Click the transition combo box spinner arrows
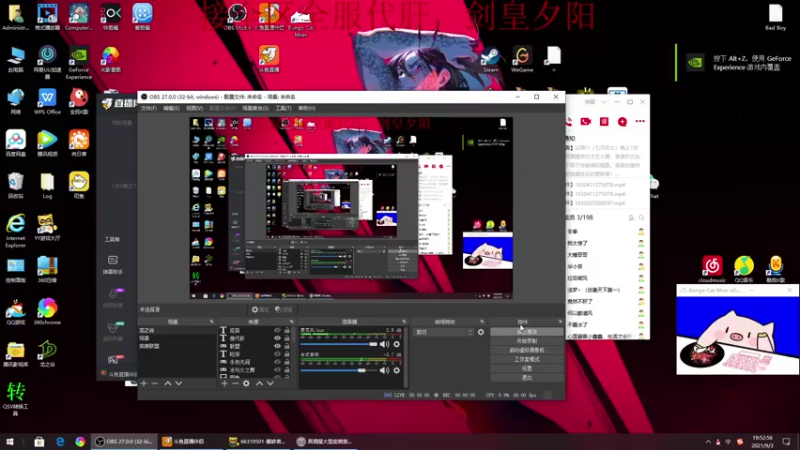This screenshot has height=450, width=800. pos(470,332)
